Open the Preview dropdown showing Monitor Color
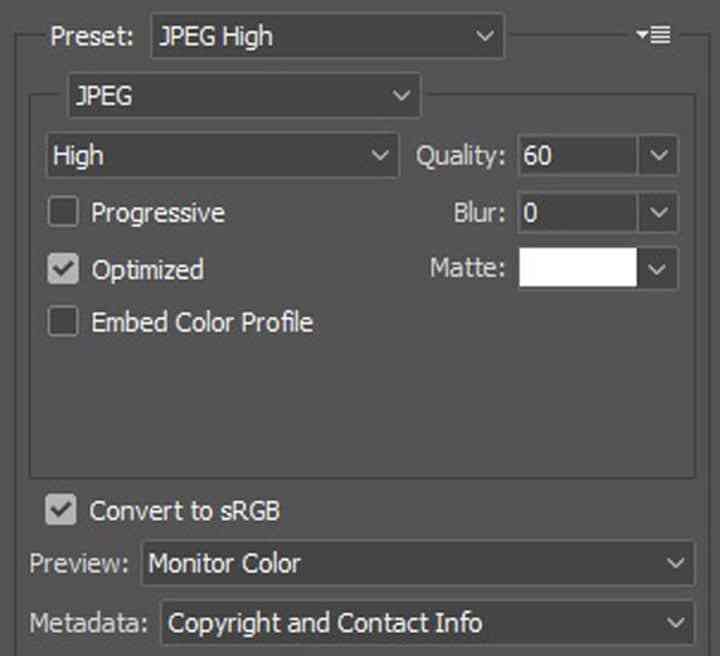This screenshot has width=720, height=656. pos(418,563)
